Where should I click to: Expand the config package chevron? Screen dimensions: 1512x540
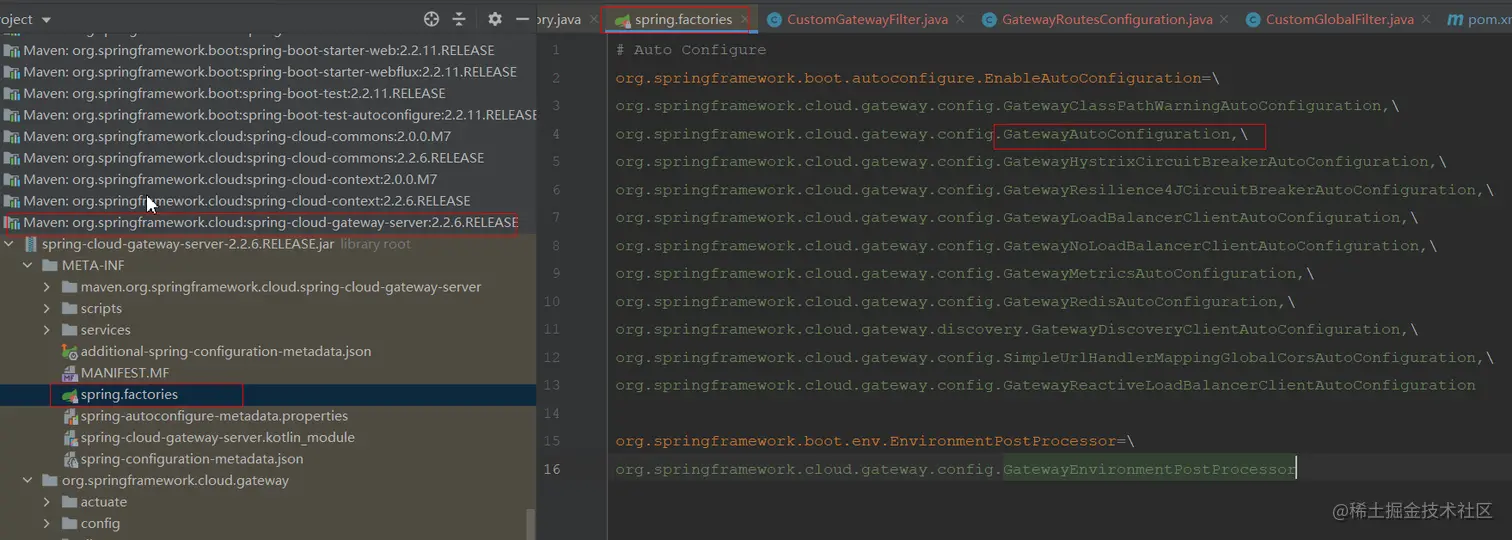pos(47,523)
